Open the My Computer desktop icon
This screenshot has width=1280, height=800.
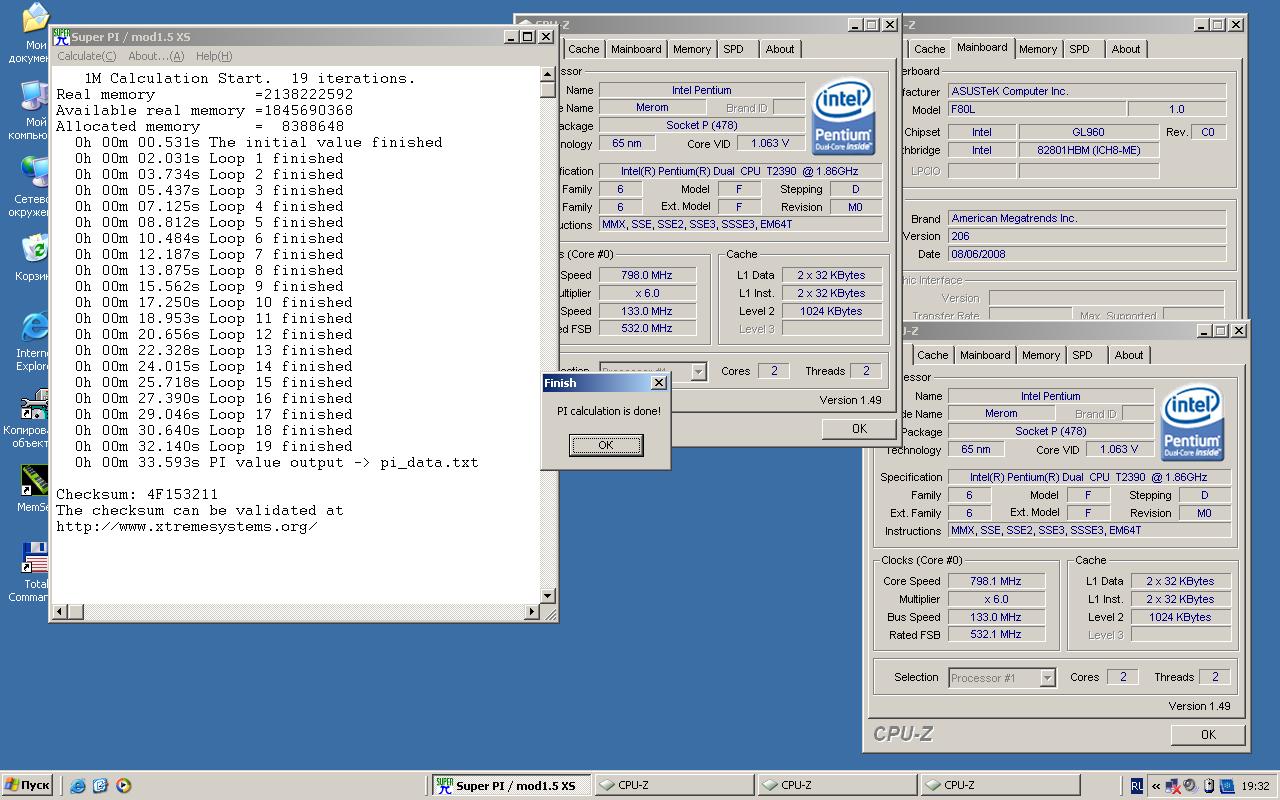[x=34, y=97]
